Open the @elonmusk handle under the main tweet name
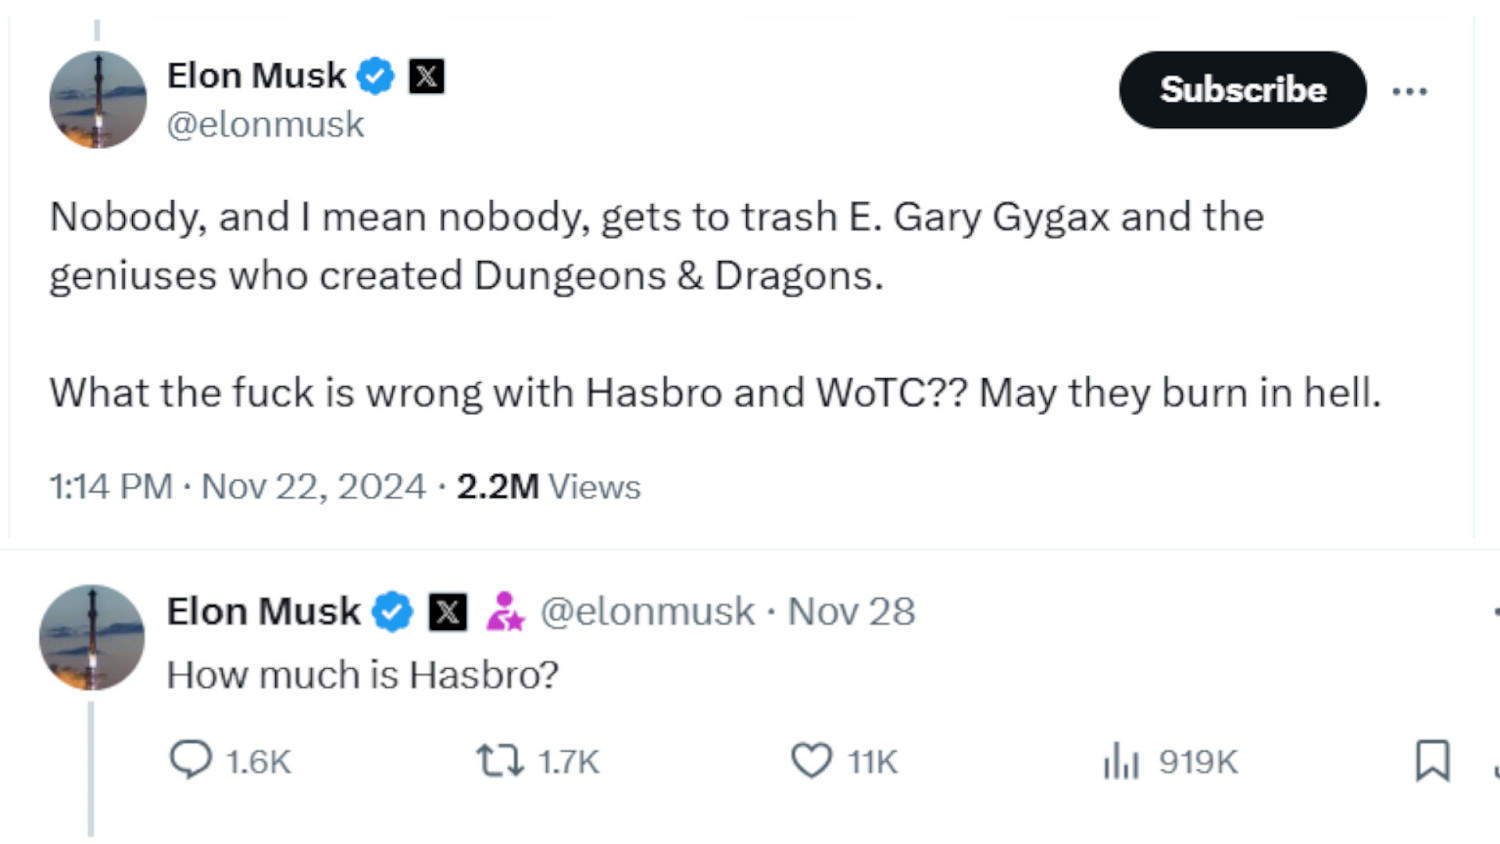This screenshot has width=1500, height=844. point(265,125)
